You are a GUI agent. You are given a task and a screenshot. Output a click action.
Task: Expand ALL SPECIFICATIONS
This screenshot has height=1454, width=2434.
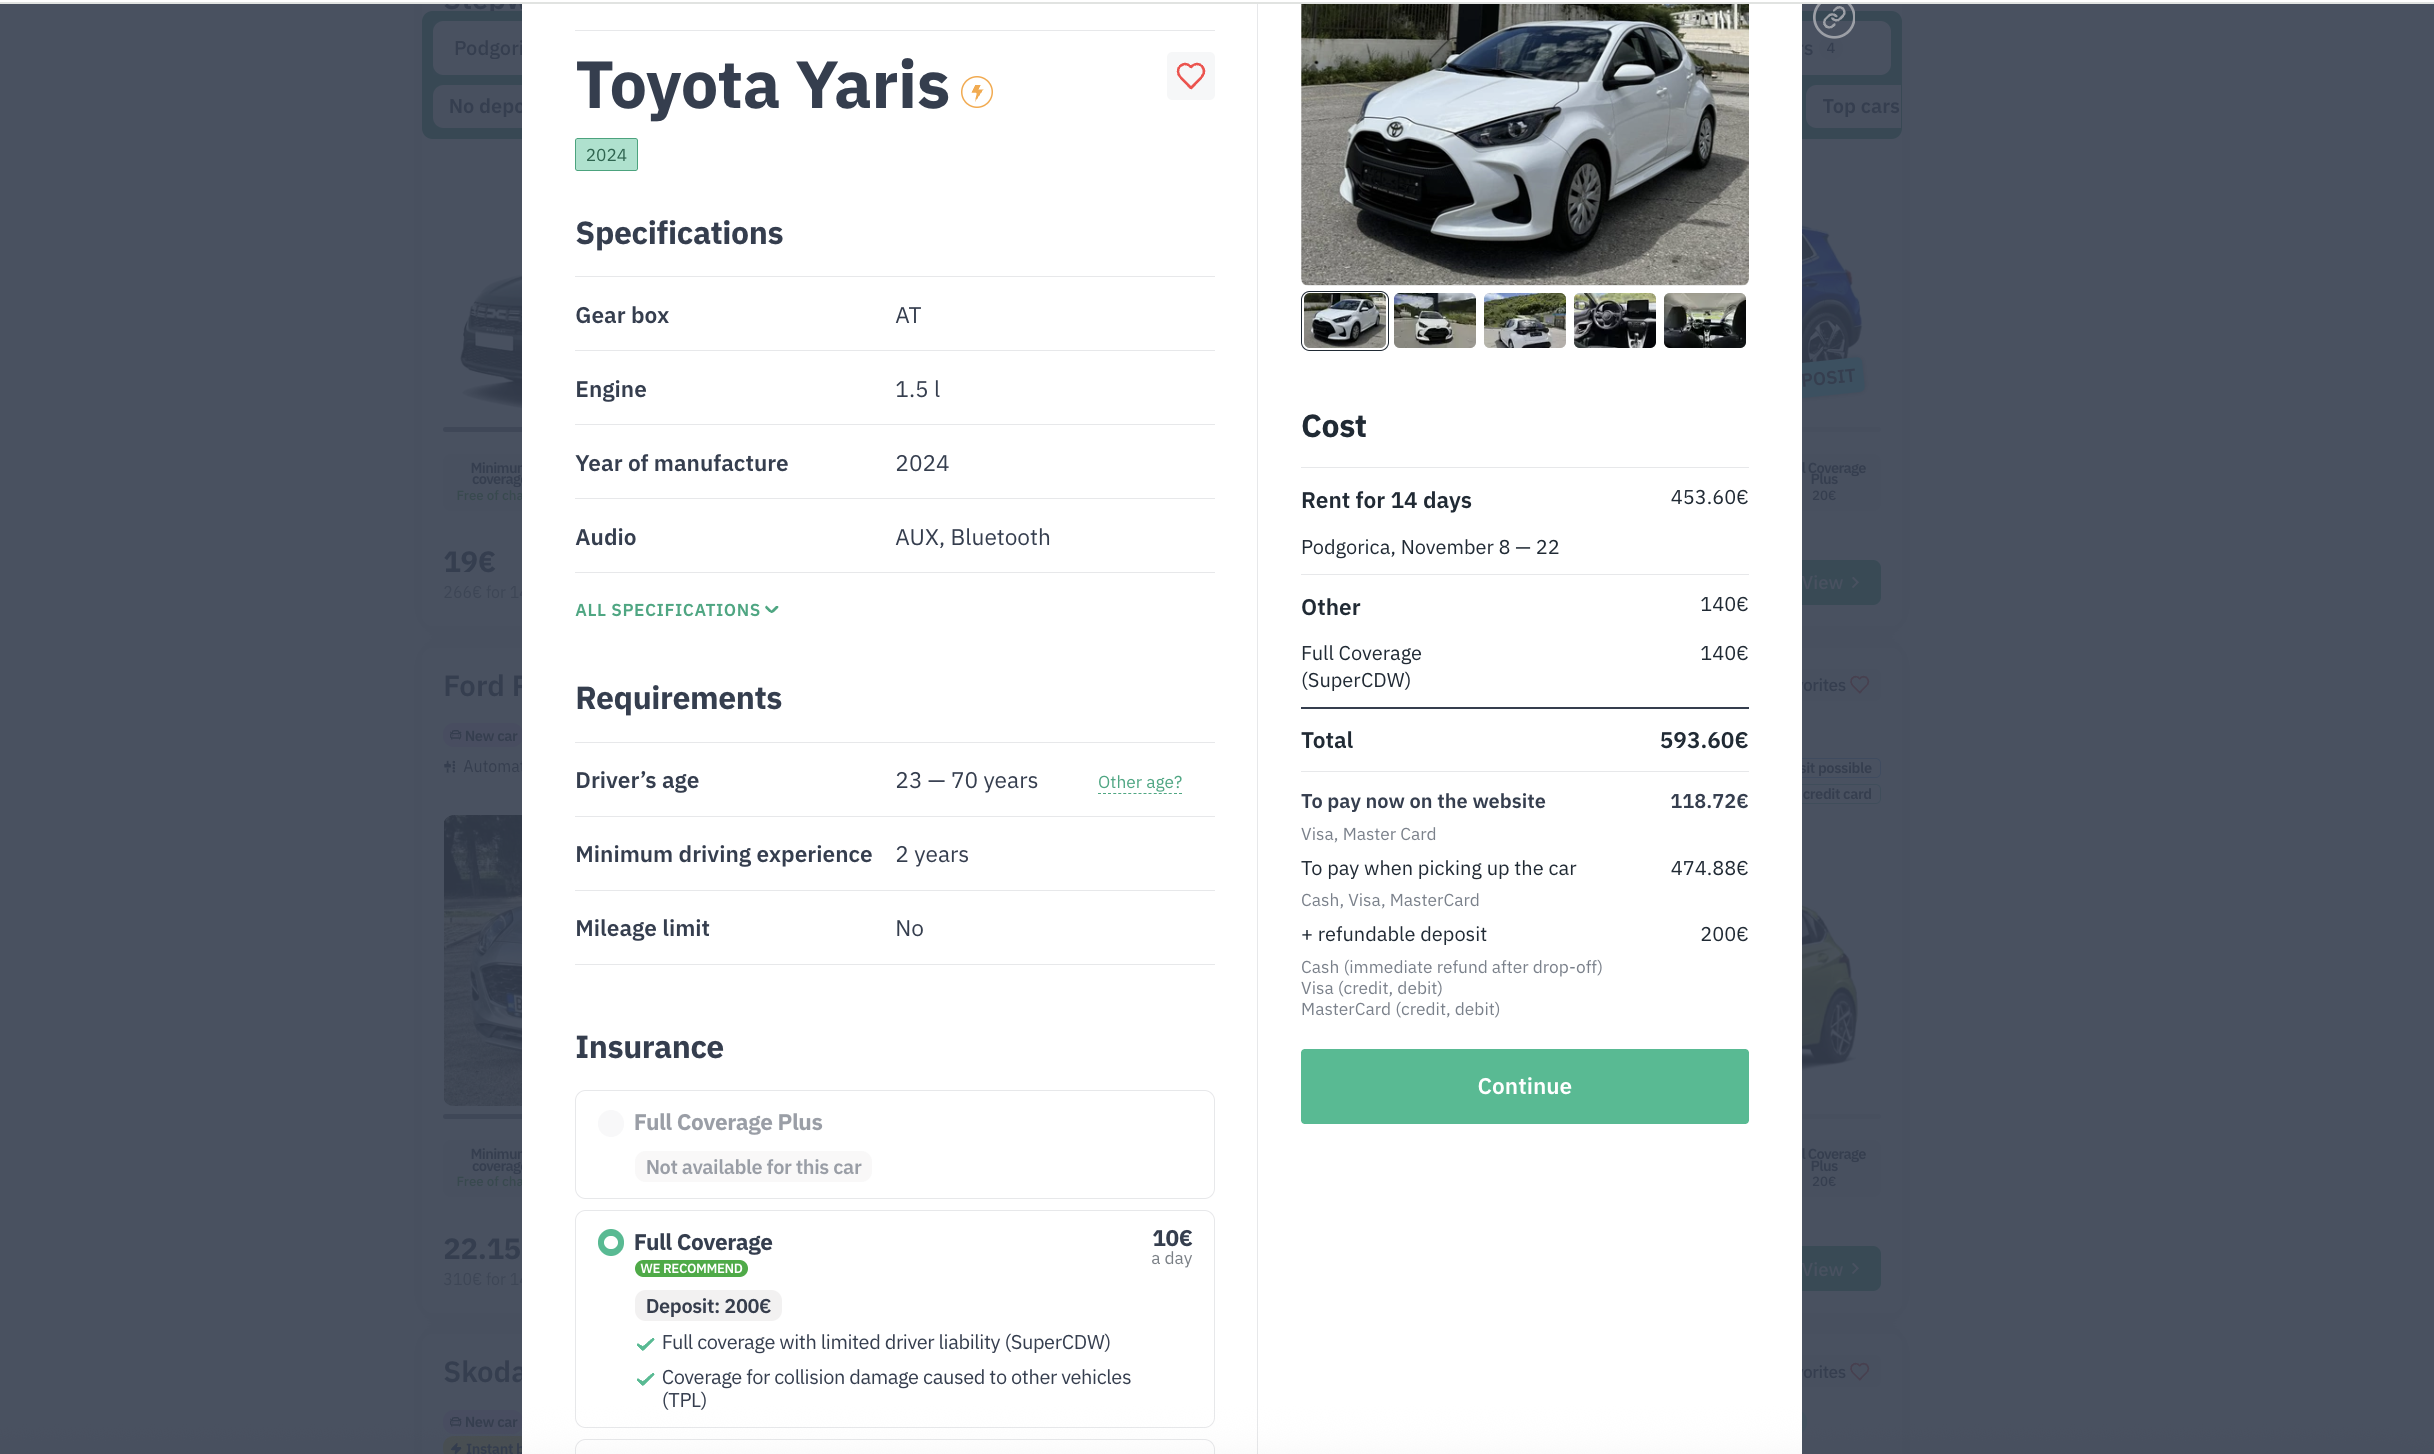676,609
